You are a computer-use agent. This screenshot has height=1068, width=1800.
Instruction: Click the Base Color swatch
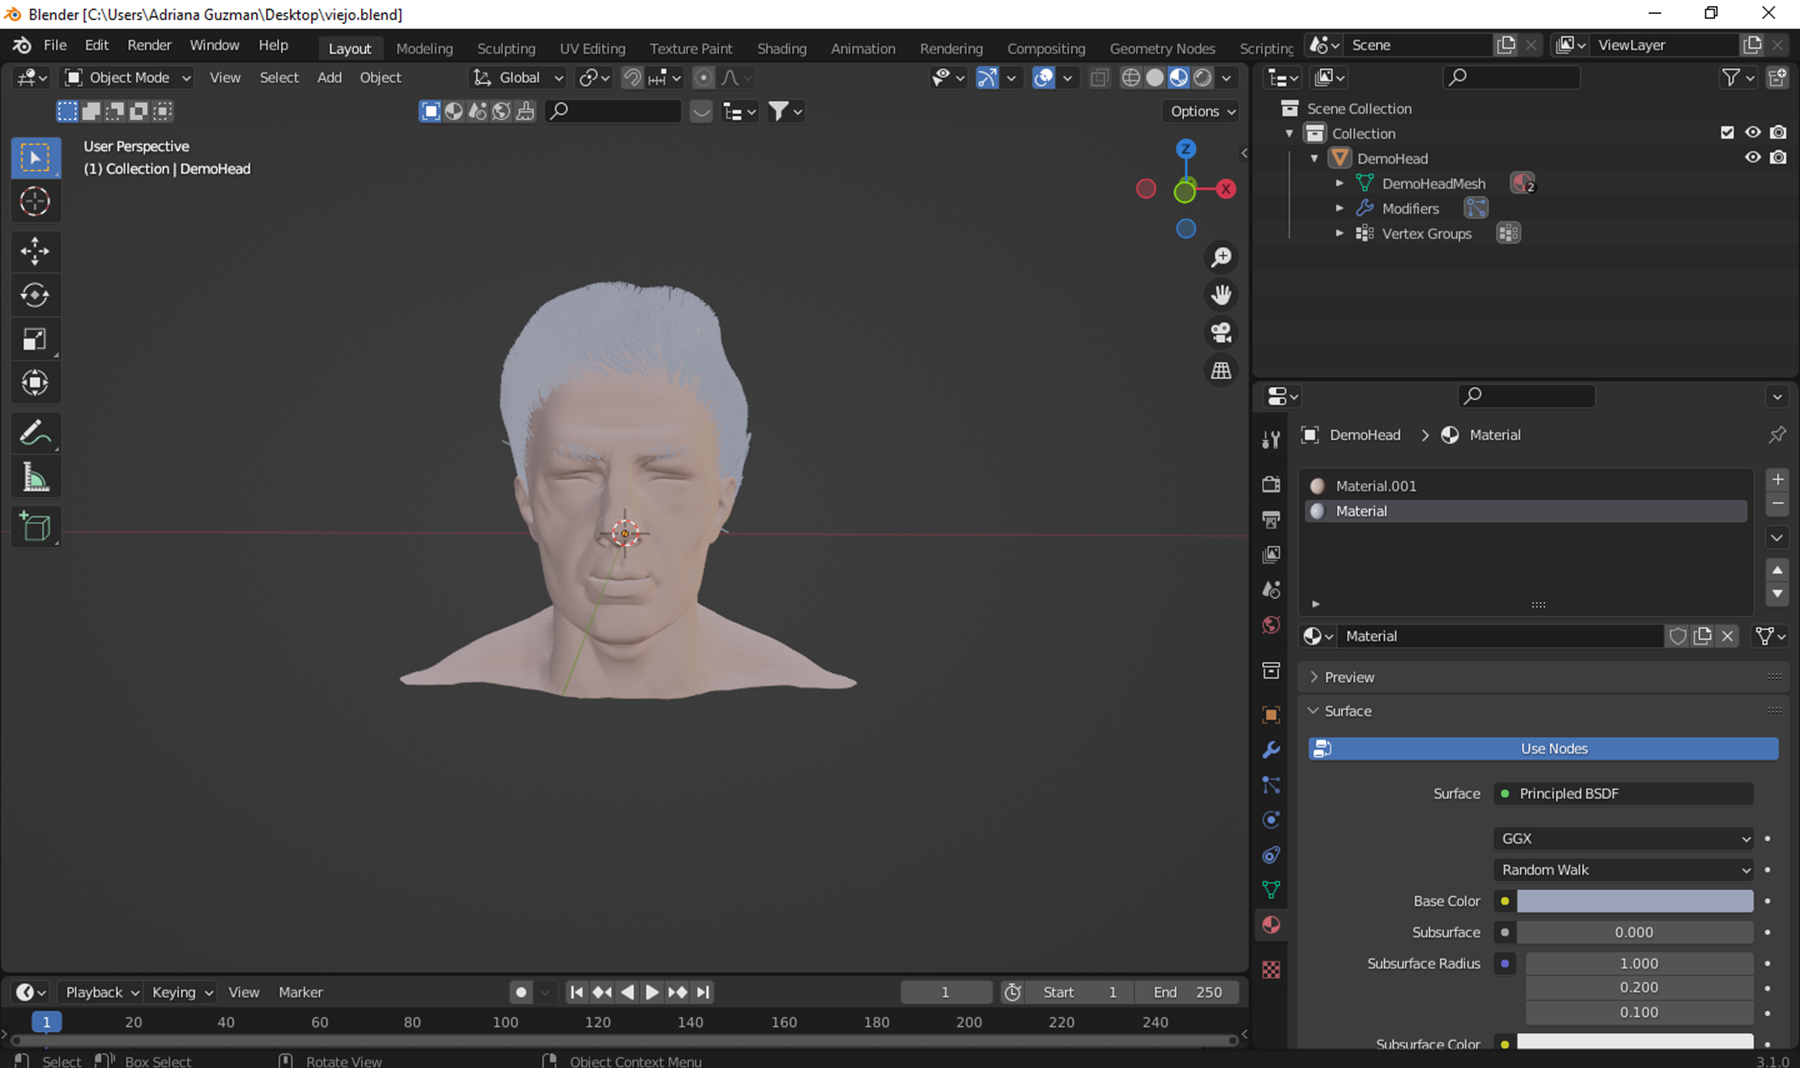[x=1635, y=901]
